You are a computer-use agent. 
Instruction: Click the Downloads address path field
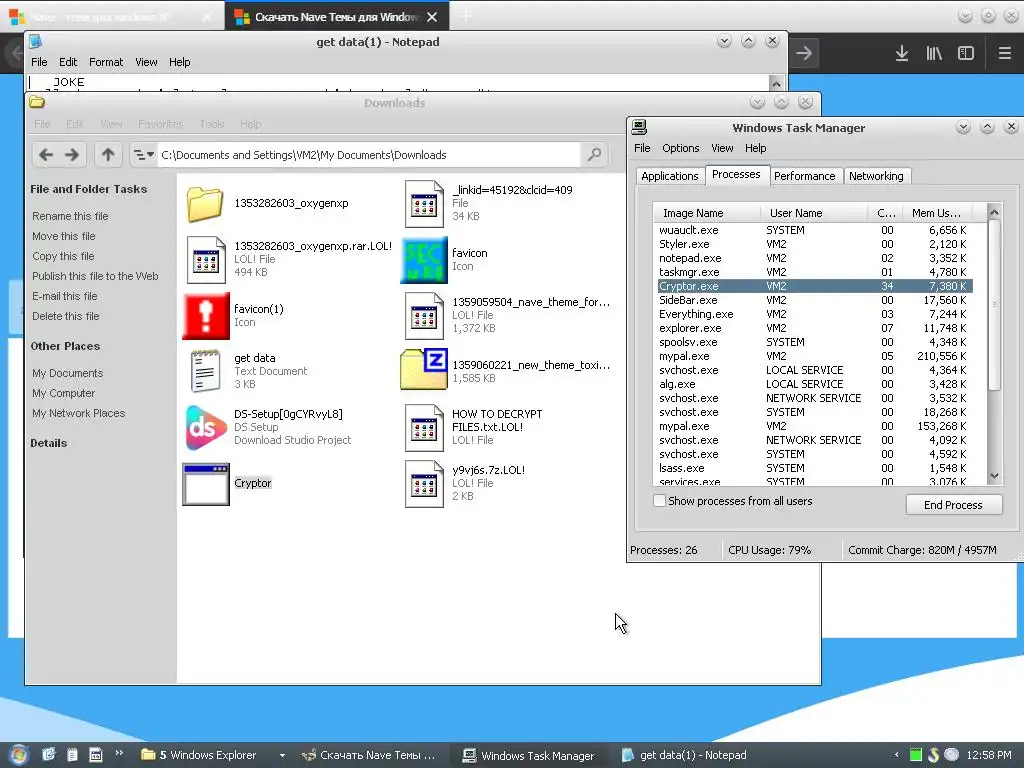pos(369,155)
